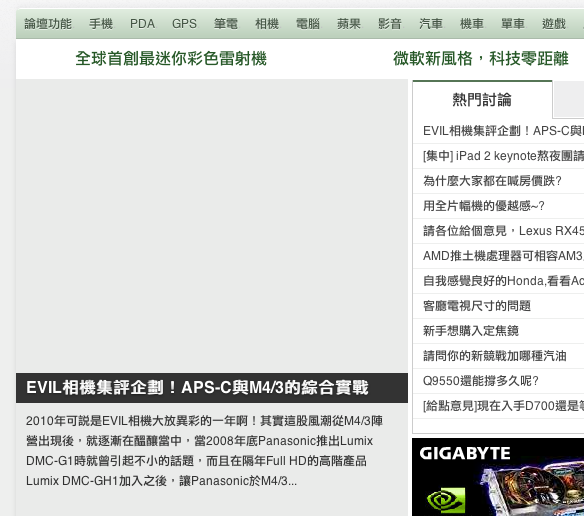Open the GIGABYTE advertisement banner

point(498,477)
